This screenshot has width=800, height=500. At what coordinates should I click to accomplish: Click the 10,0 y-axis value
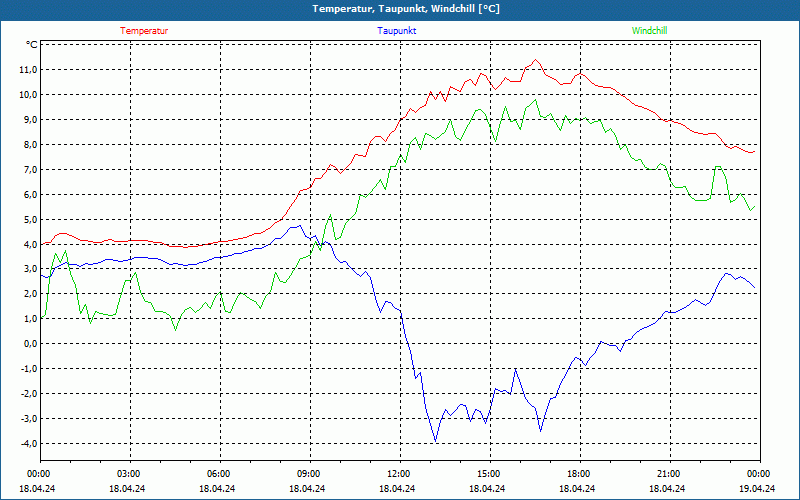point(29,94)
